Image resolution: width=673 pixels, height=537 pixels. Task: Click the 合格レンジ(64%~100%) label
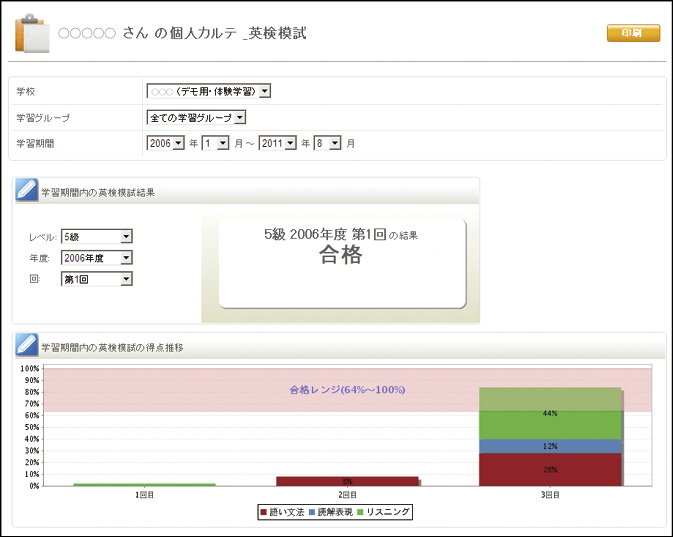click(x=347, y=390)
